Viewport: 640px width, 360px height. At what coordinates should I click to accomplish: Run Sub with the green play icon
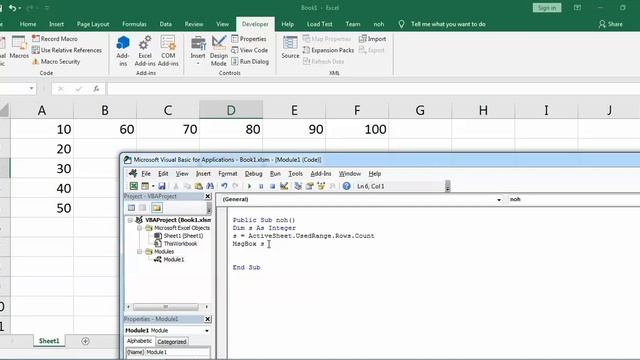coord(249,186)
